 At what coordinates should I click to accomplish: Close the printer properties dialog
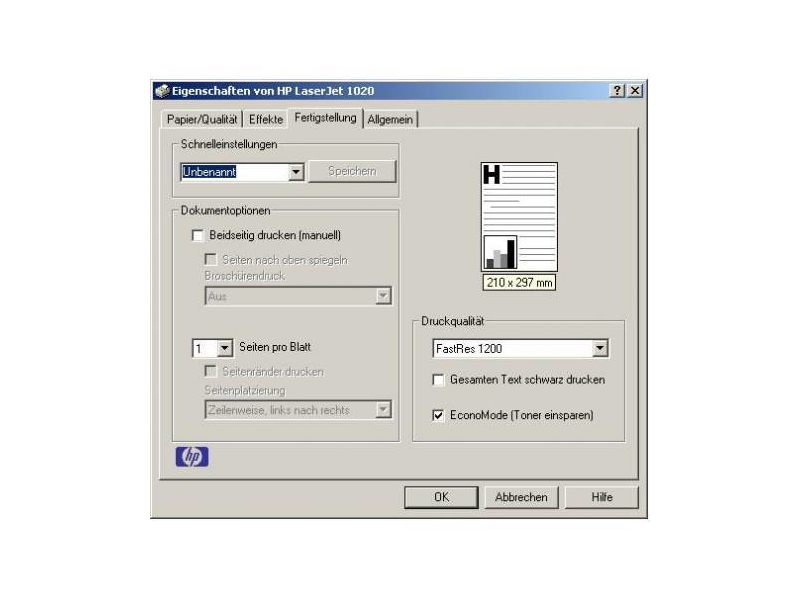635,90
